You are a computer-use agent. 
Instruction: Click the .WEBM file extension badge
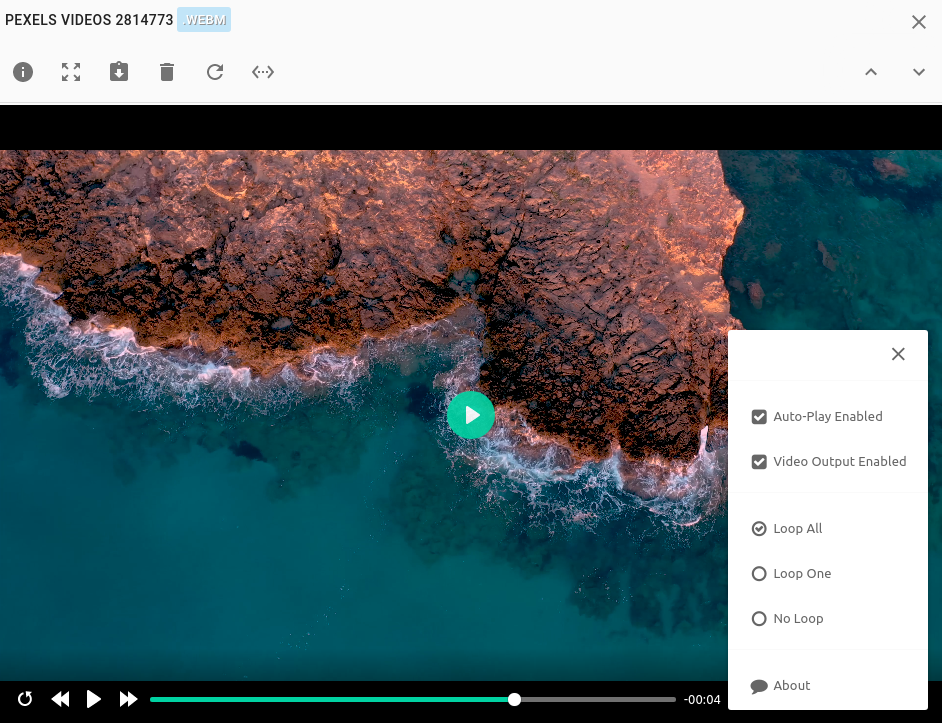point(204,20)
